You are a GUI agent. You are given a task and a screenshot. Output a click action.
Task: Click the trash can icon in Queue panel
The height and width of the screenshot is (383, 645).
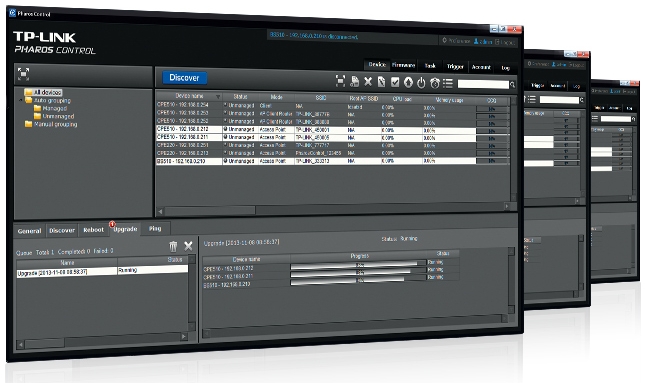[x=173, y=246]
